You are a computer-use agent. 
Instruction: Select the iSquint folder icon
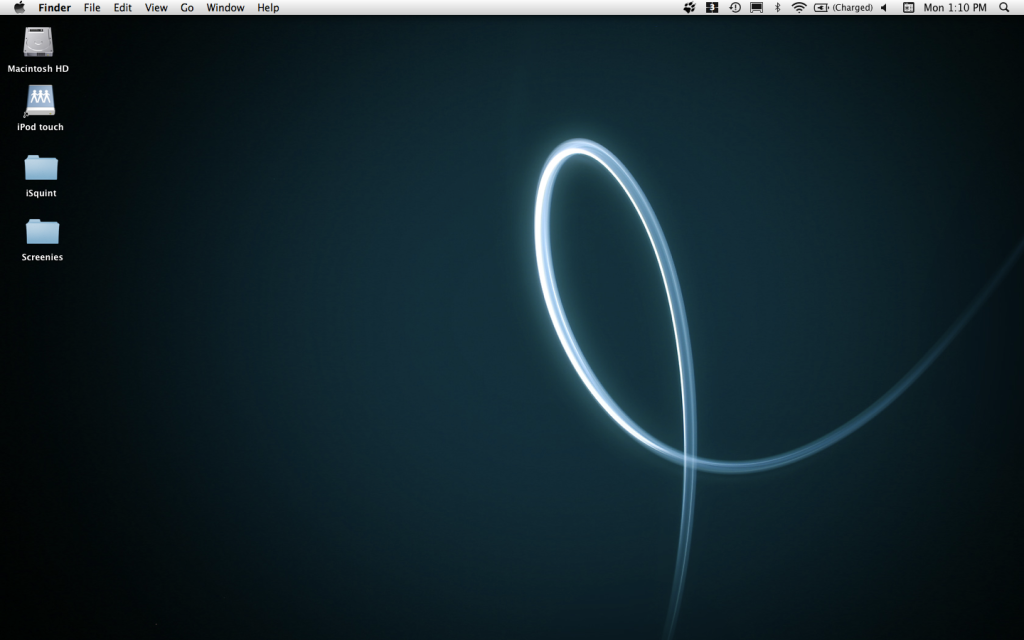click(x=41, y=167)
